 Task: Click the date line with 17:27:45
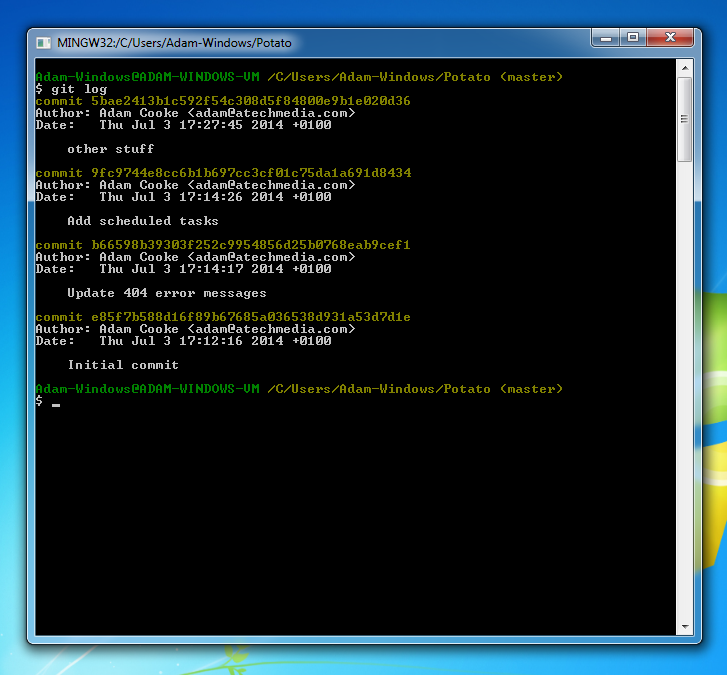point(184,125)
